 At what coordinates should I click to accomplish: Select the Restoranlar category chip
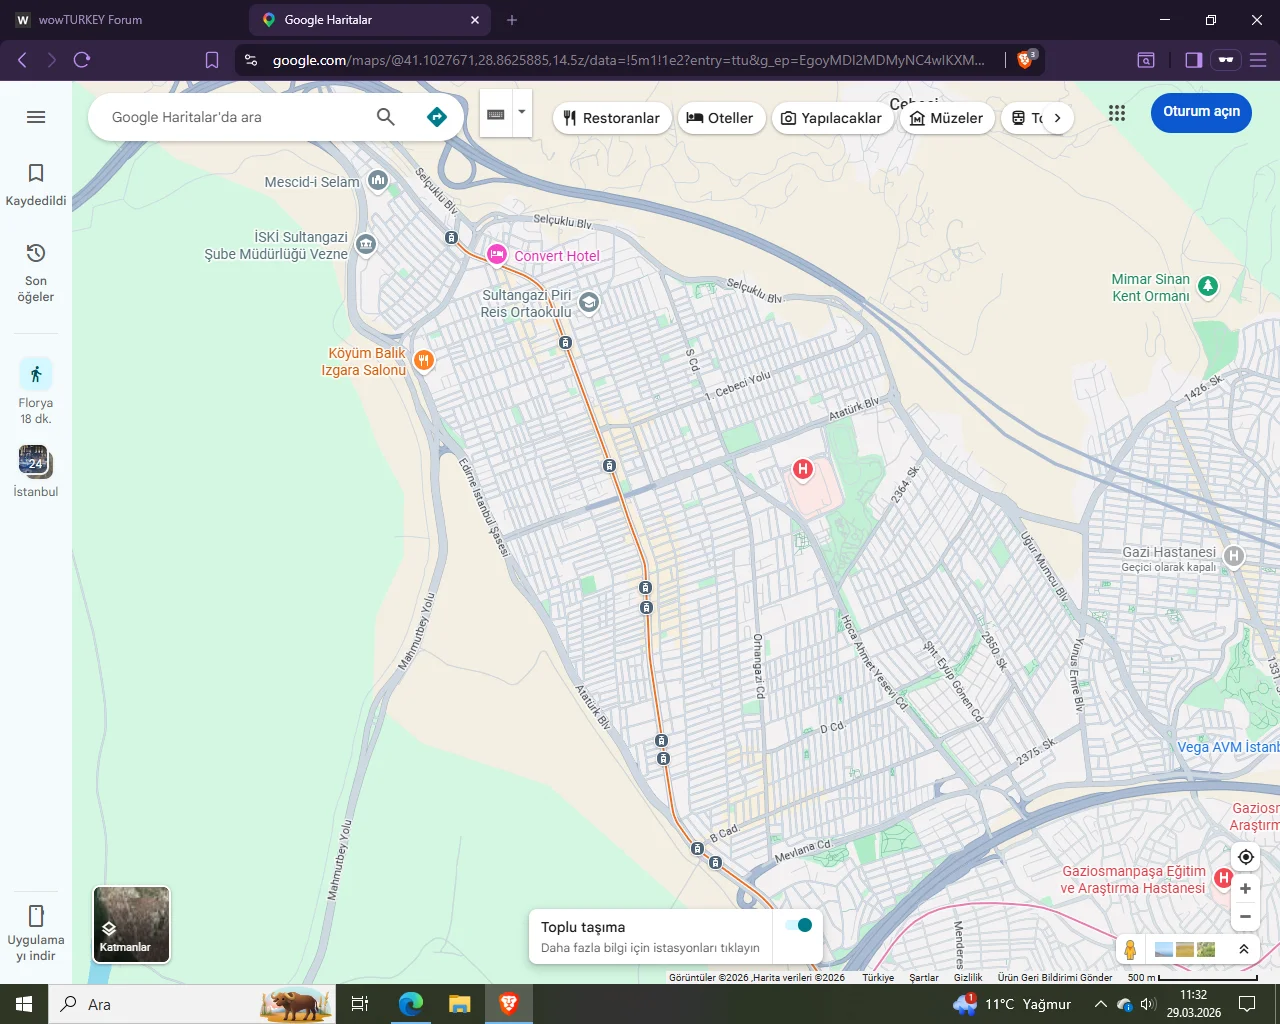pyautogui.click(x=611, y=118)
